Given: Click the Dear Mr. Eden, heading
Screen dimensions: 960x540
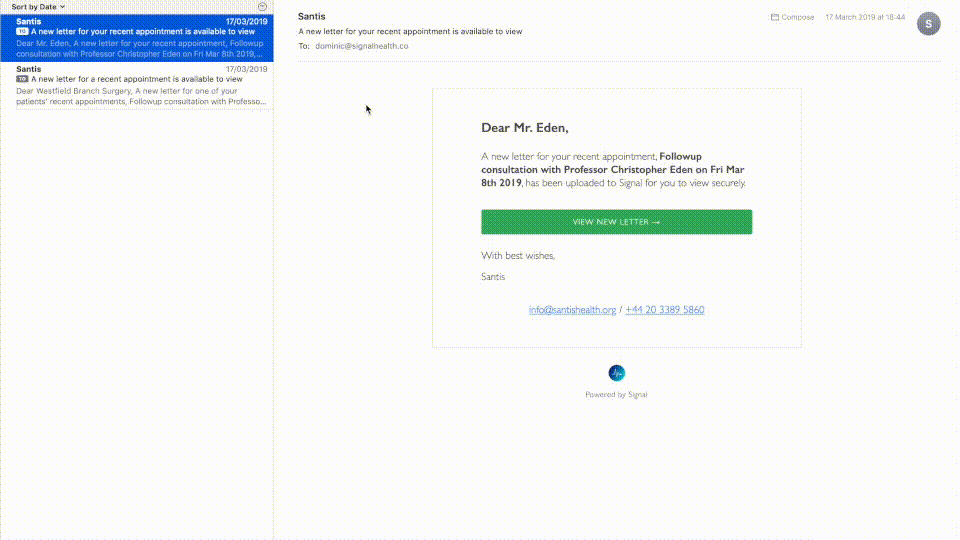Looking at the screenshot, I should click(525, 128).
